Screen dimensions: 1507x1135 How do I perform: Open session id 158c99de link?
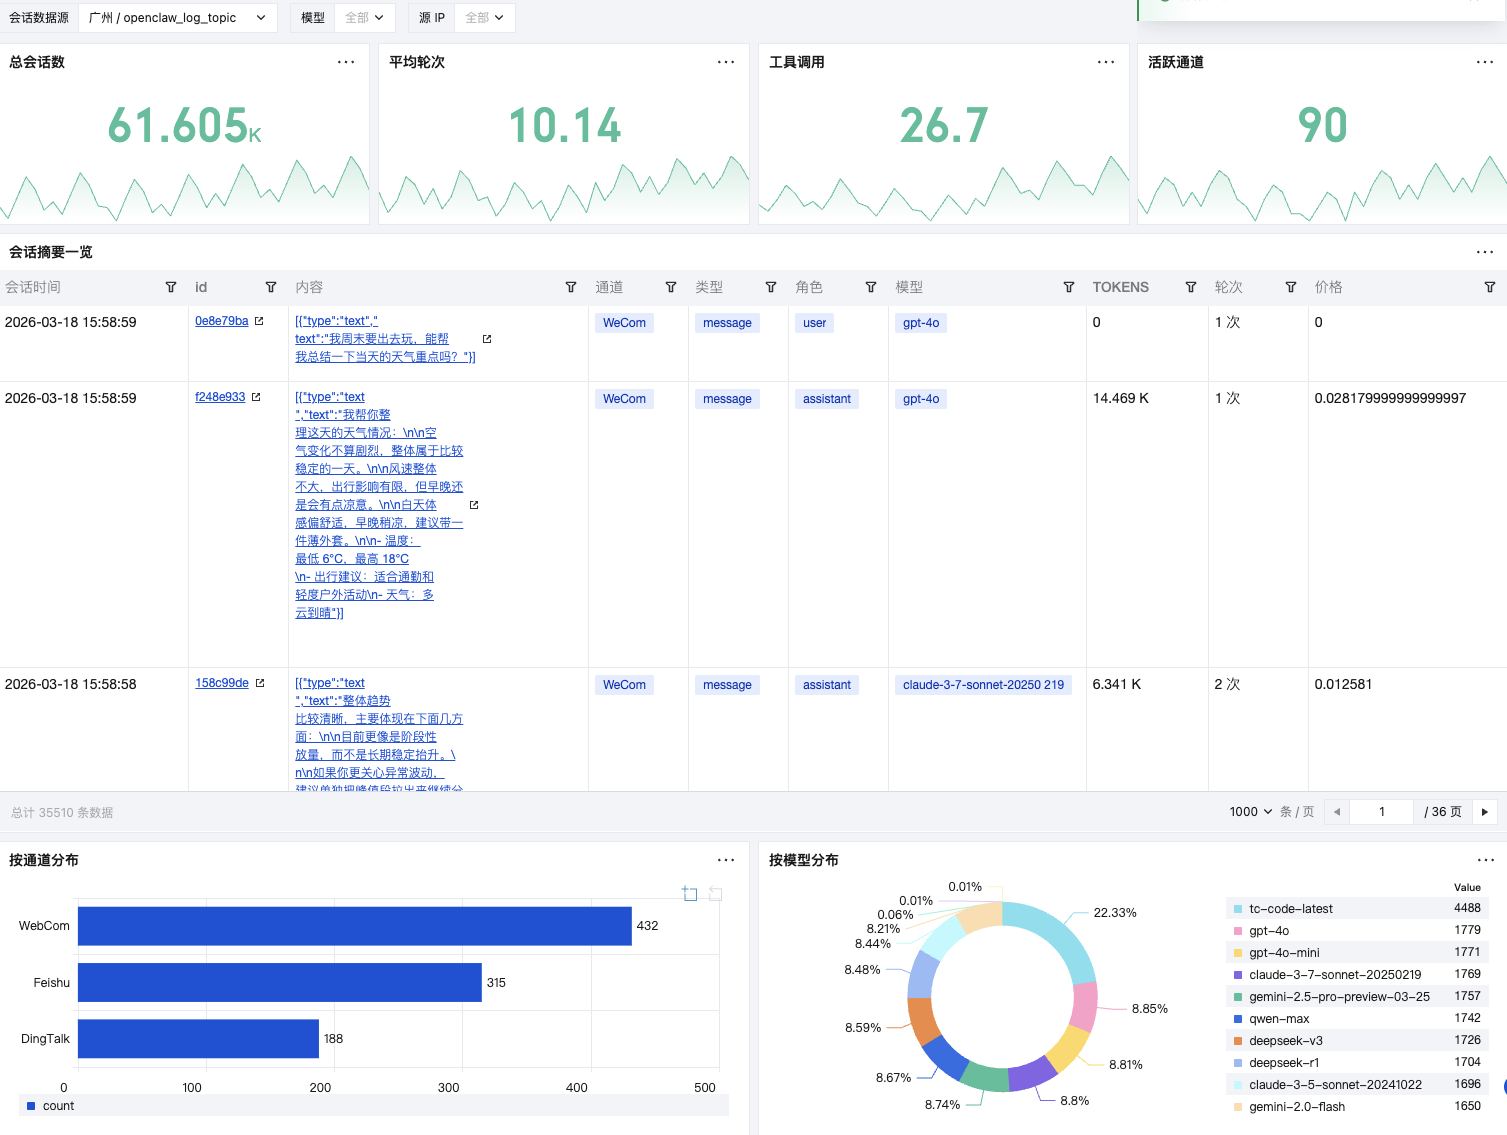pyautogui.click(x=222, y=683)
